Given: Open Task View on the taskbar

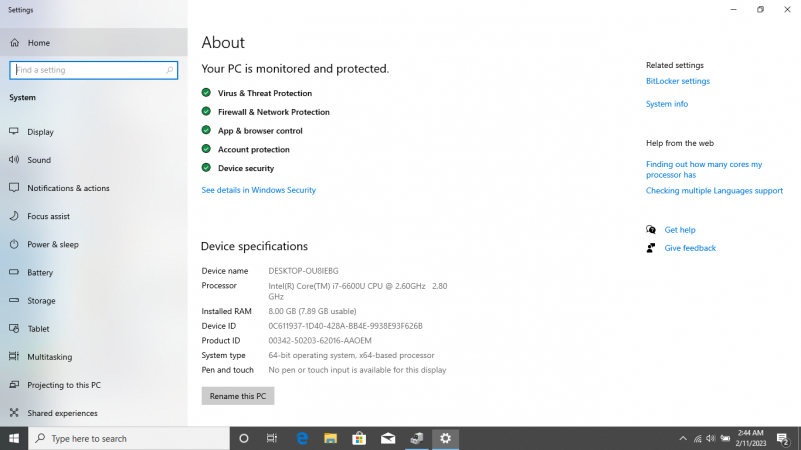Looking at the screenshot, I should [x=272, y=438].
